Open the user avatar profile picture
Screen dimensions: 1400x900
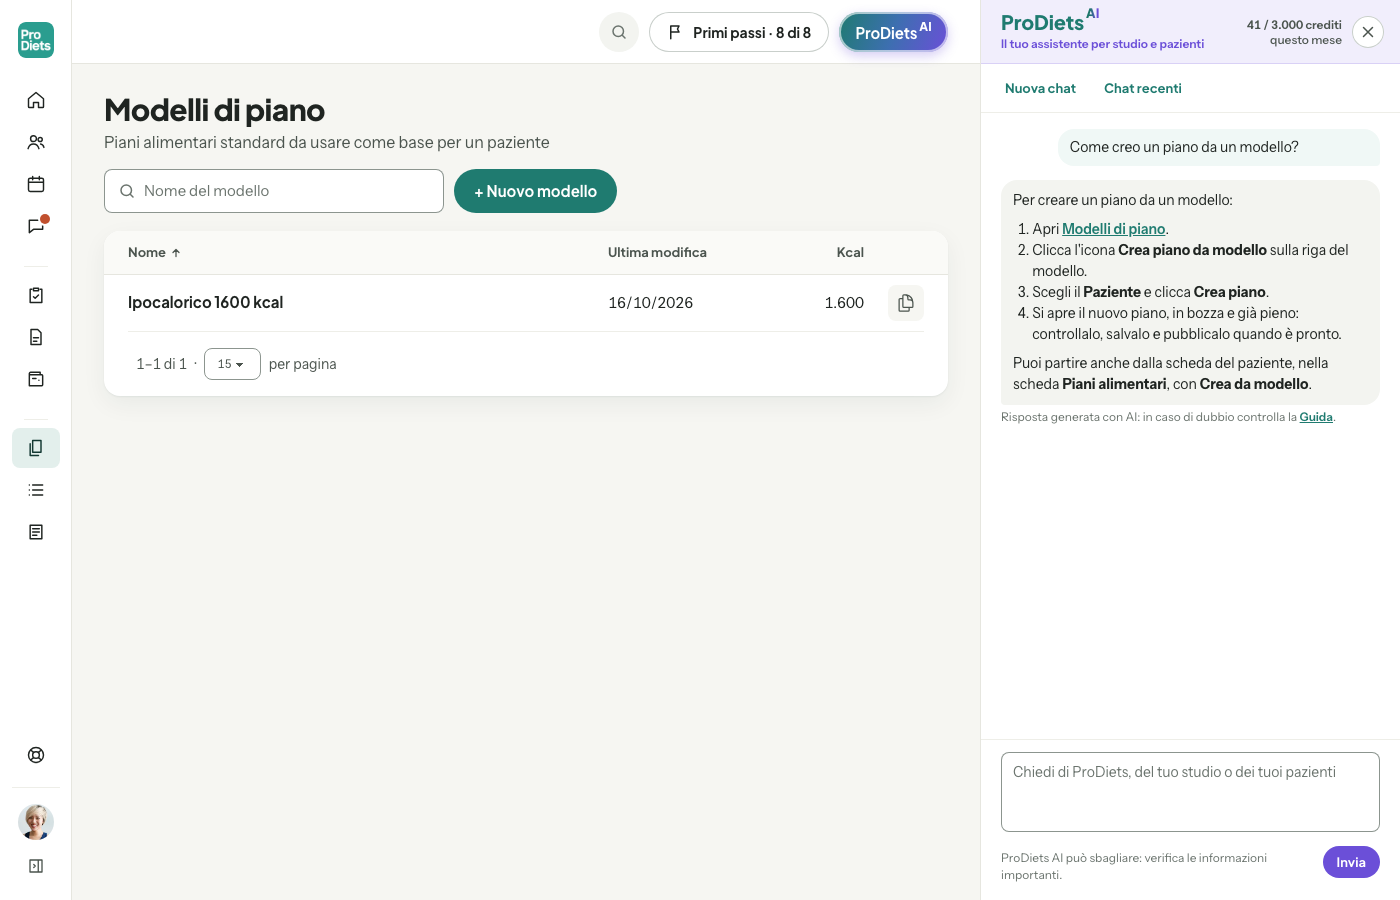[x=36, y=822]
